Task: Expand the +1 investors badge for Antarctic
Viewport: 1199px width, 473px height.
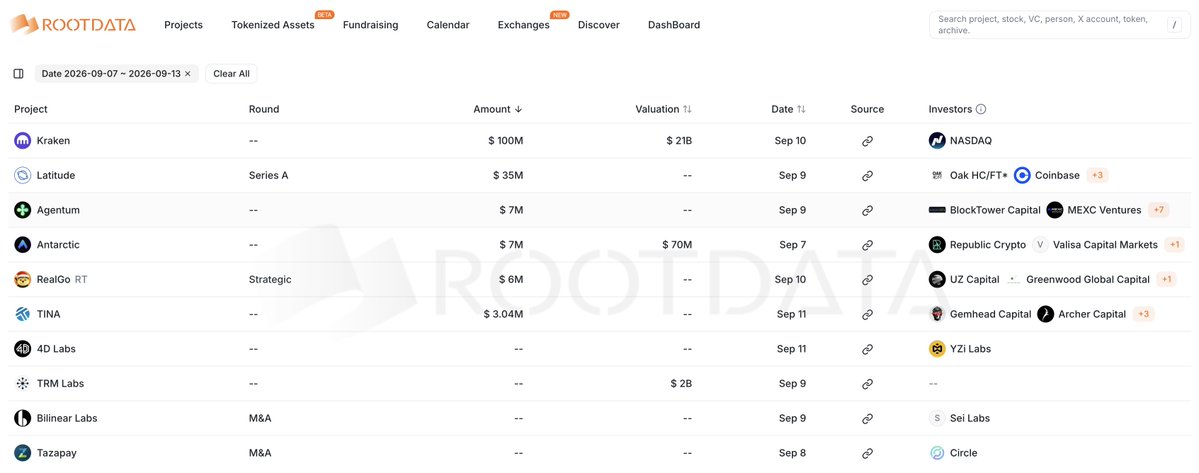Action: point(1175,245)
